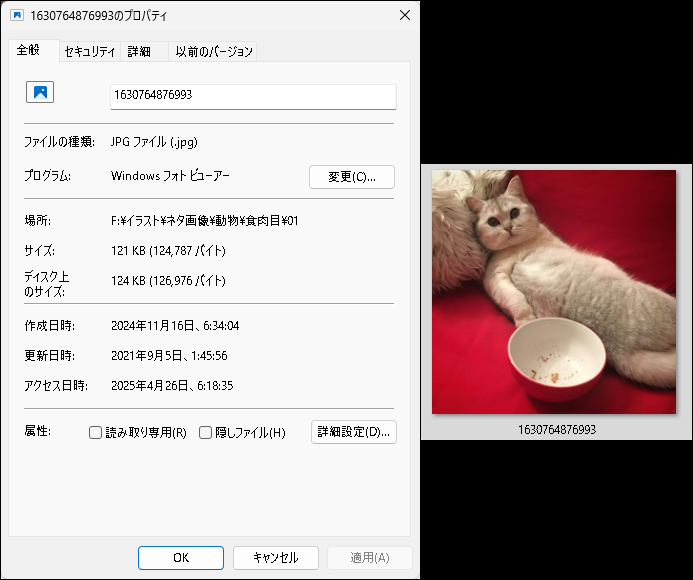Click the large JPG file type icon
Image resolution: width=693 pixels, height=580 pixels.
40,92
